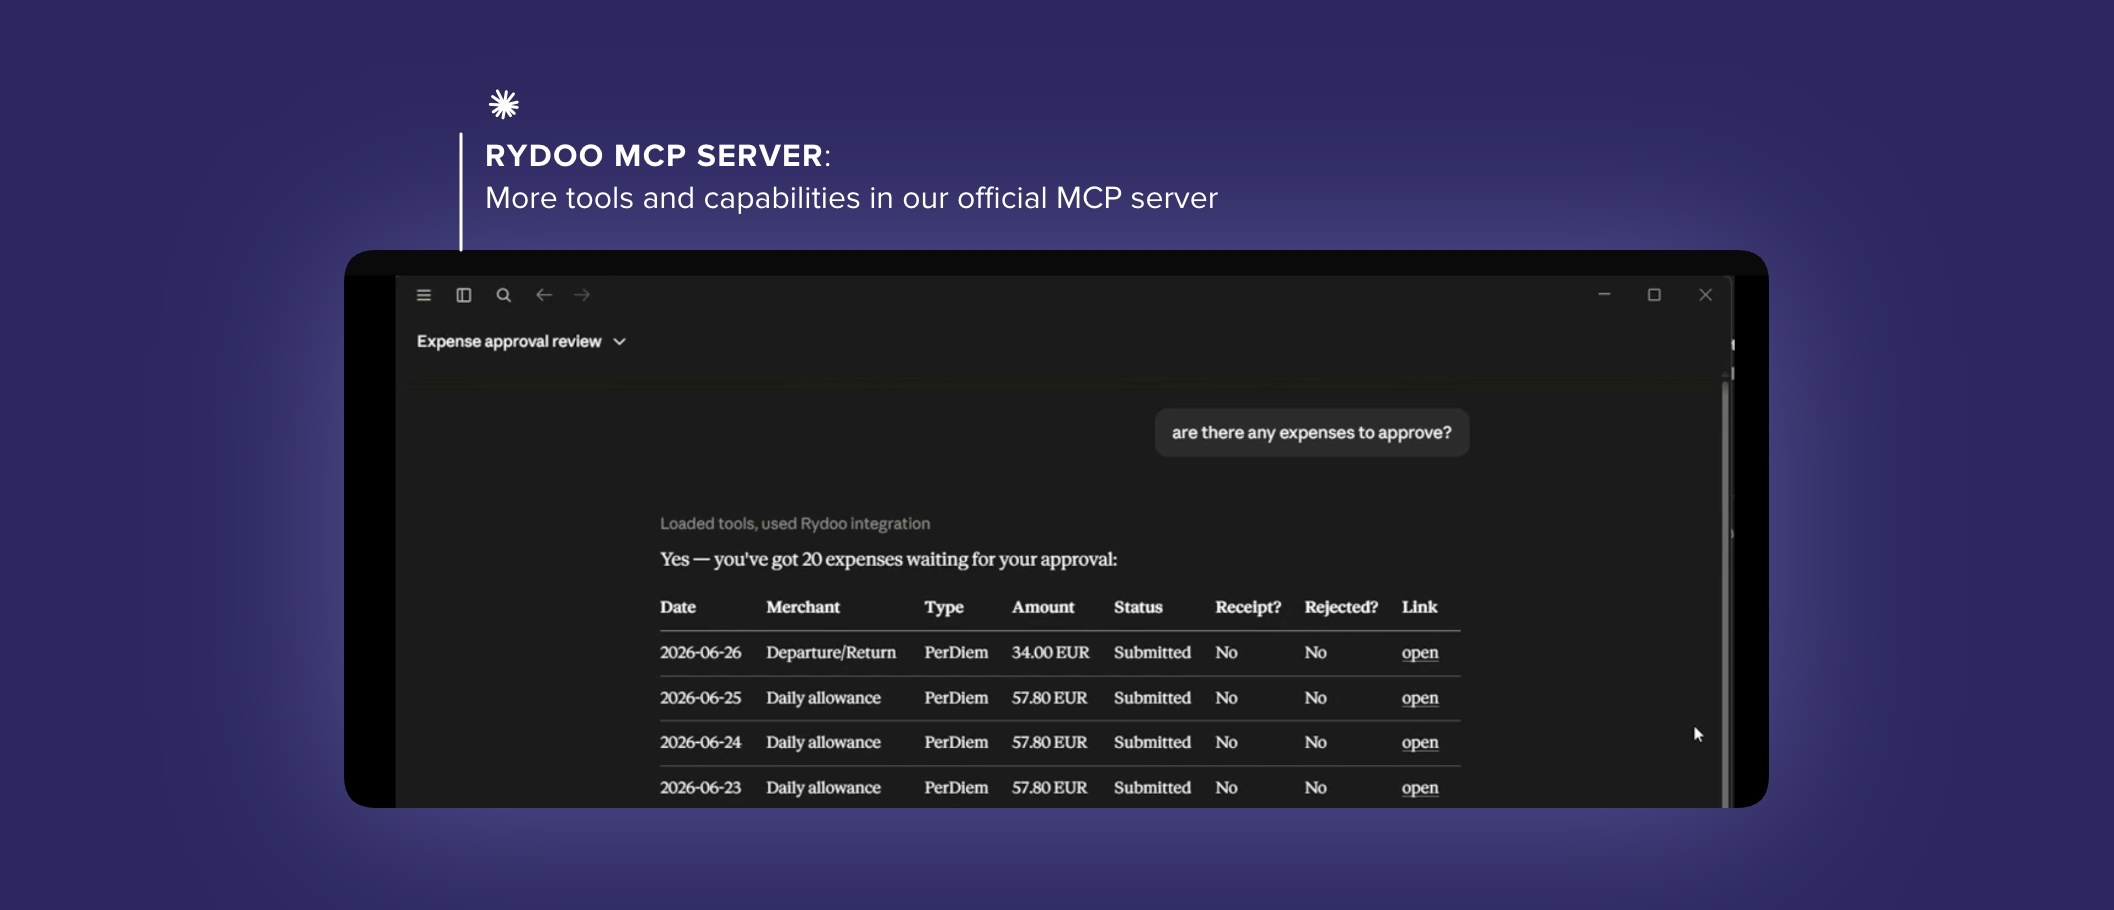This screenshot has width=2114, height=910.
Task: Toggle the sidebar panel icon
Action: (x=464, y=295)
